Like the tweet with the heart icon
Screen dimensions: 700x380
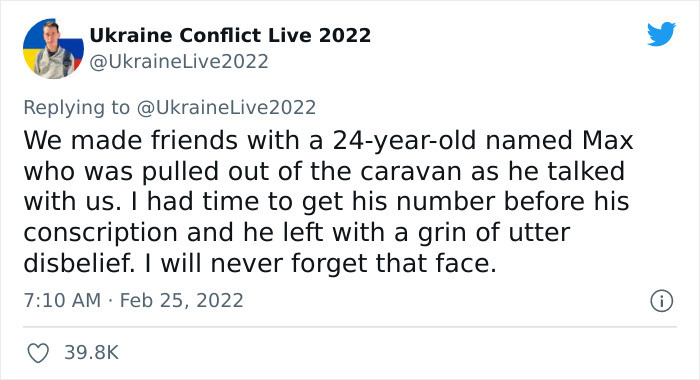tap(38, 353)
